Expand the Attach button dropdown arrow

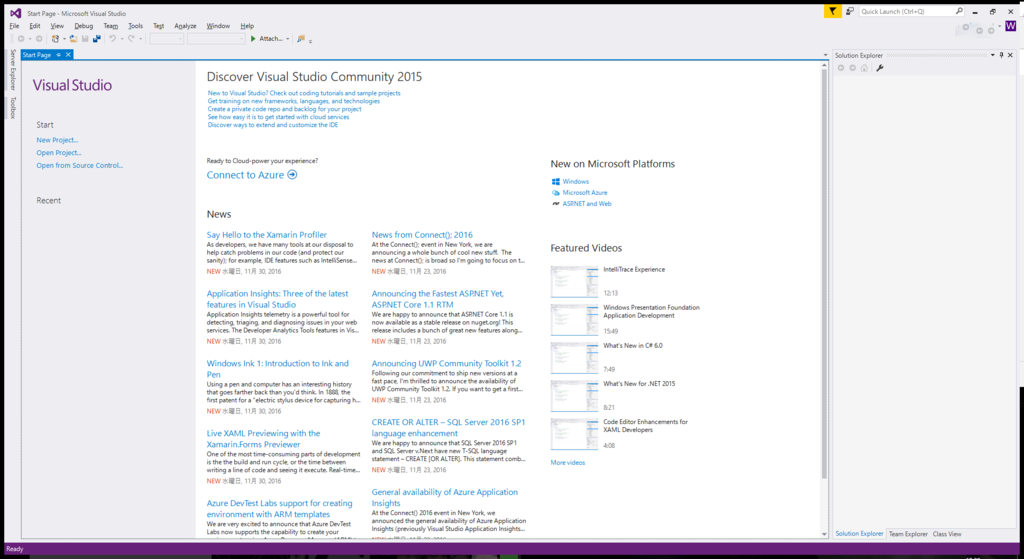tap(287, 39)
